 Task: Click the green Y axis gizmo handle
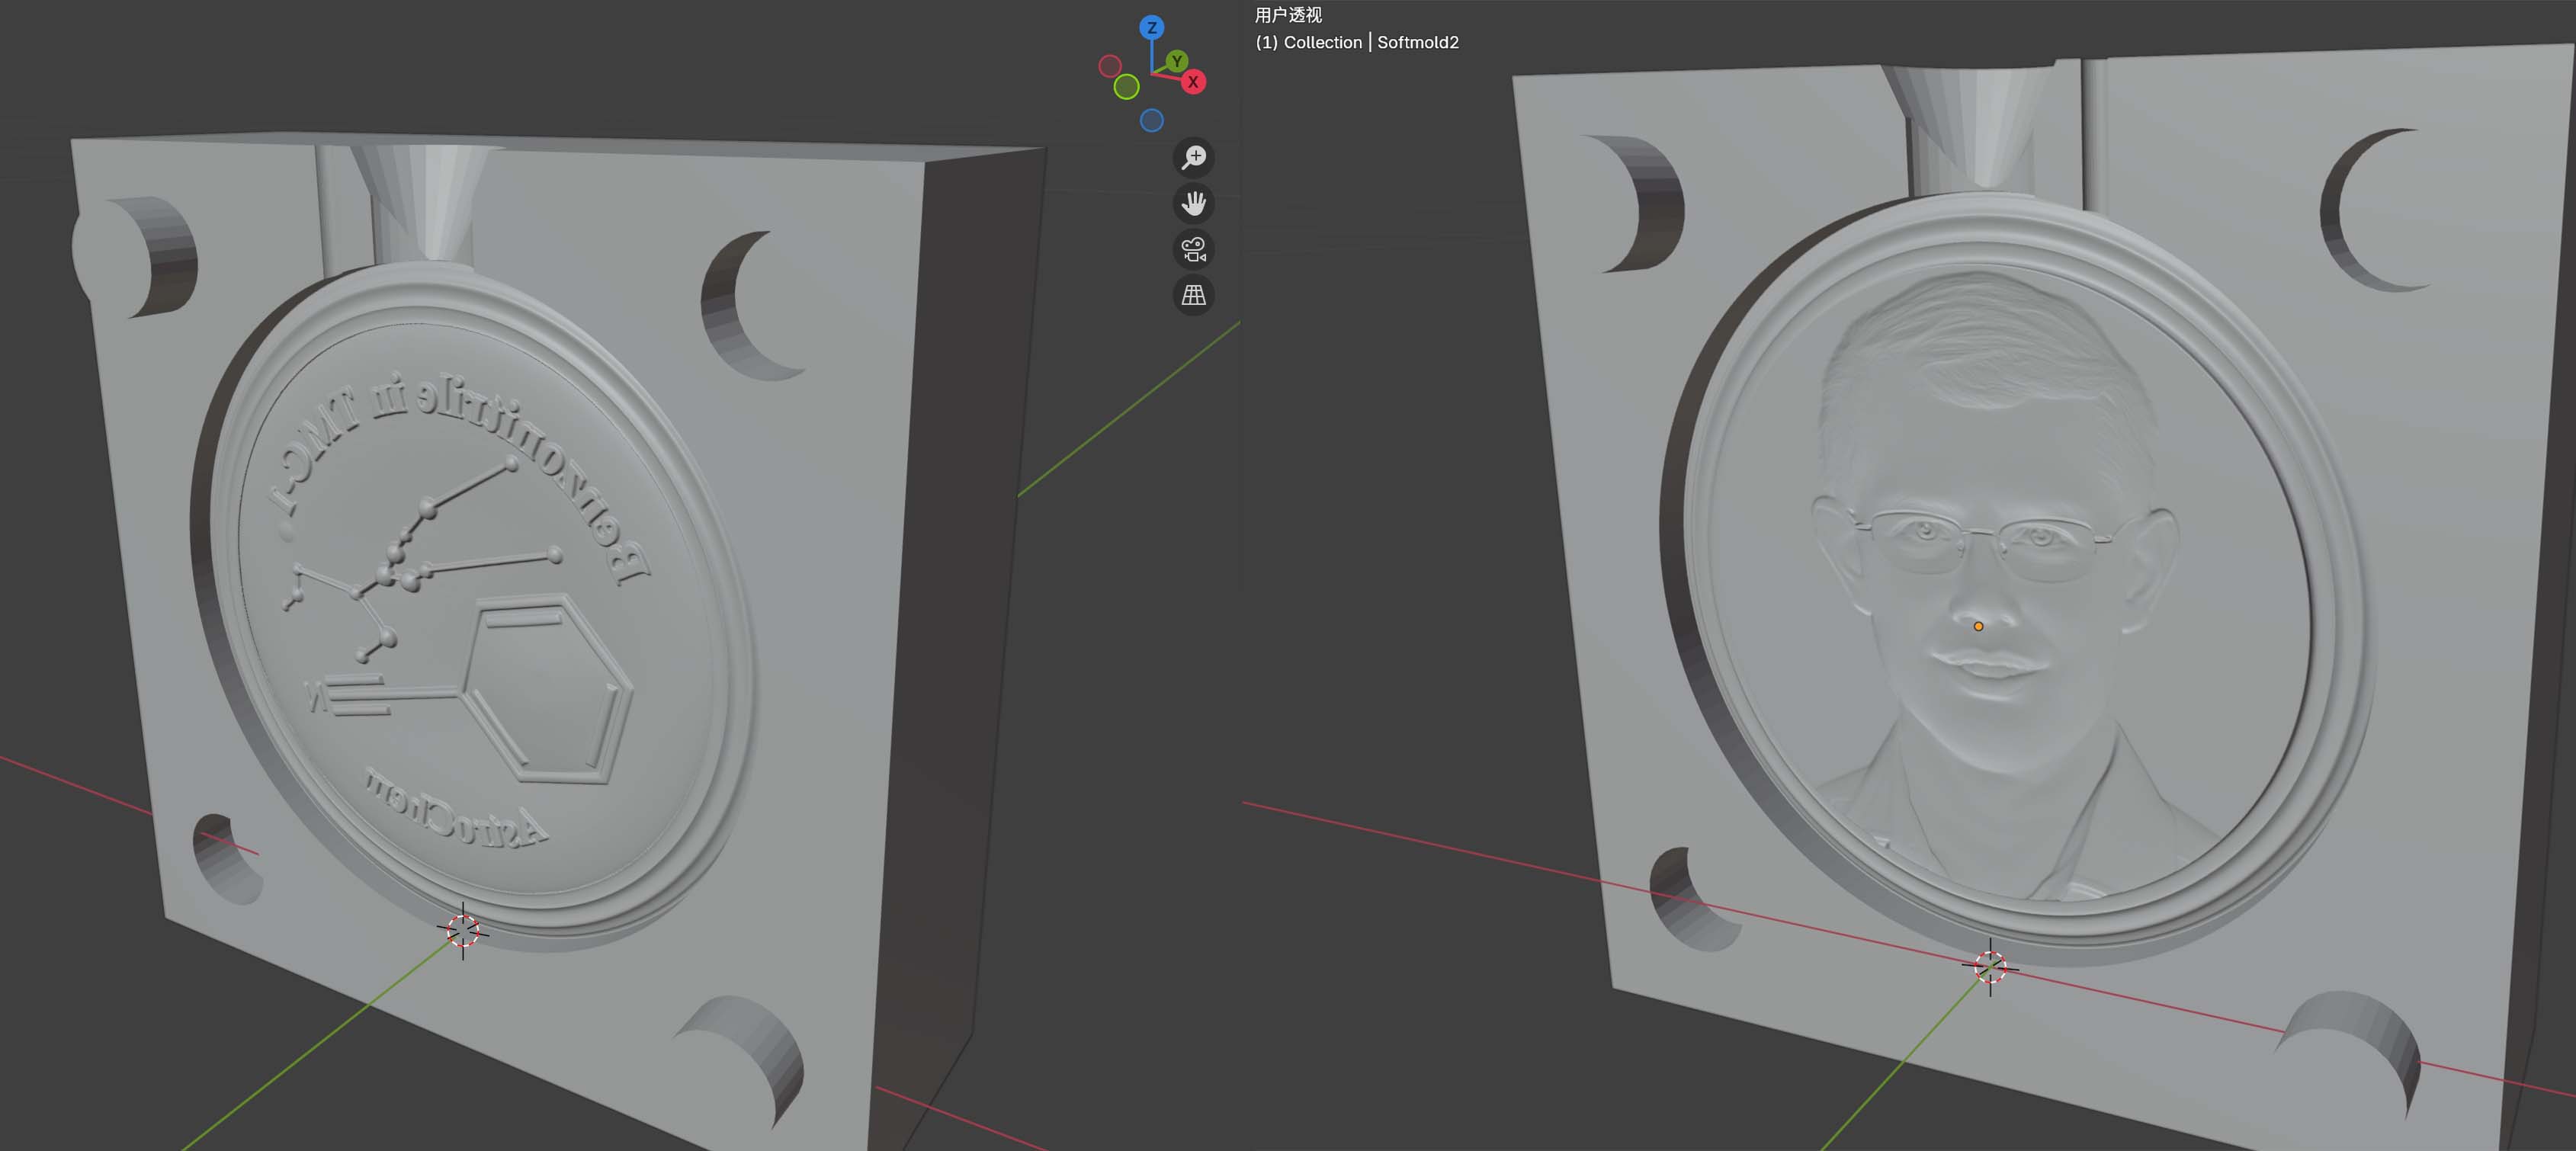click(x=1177, y=61)
